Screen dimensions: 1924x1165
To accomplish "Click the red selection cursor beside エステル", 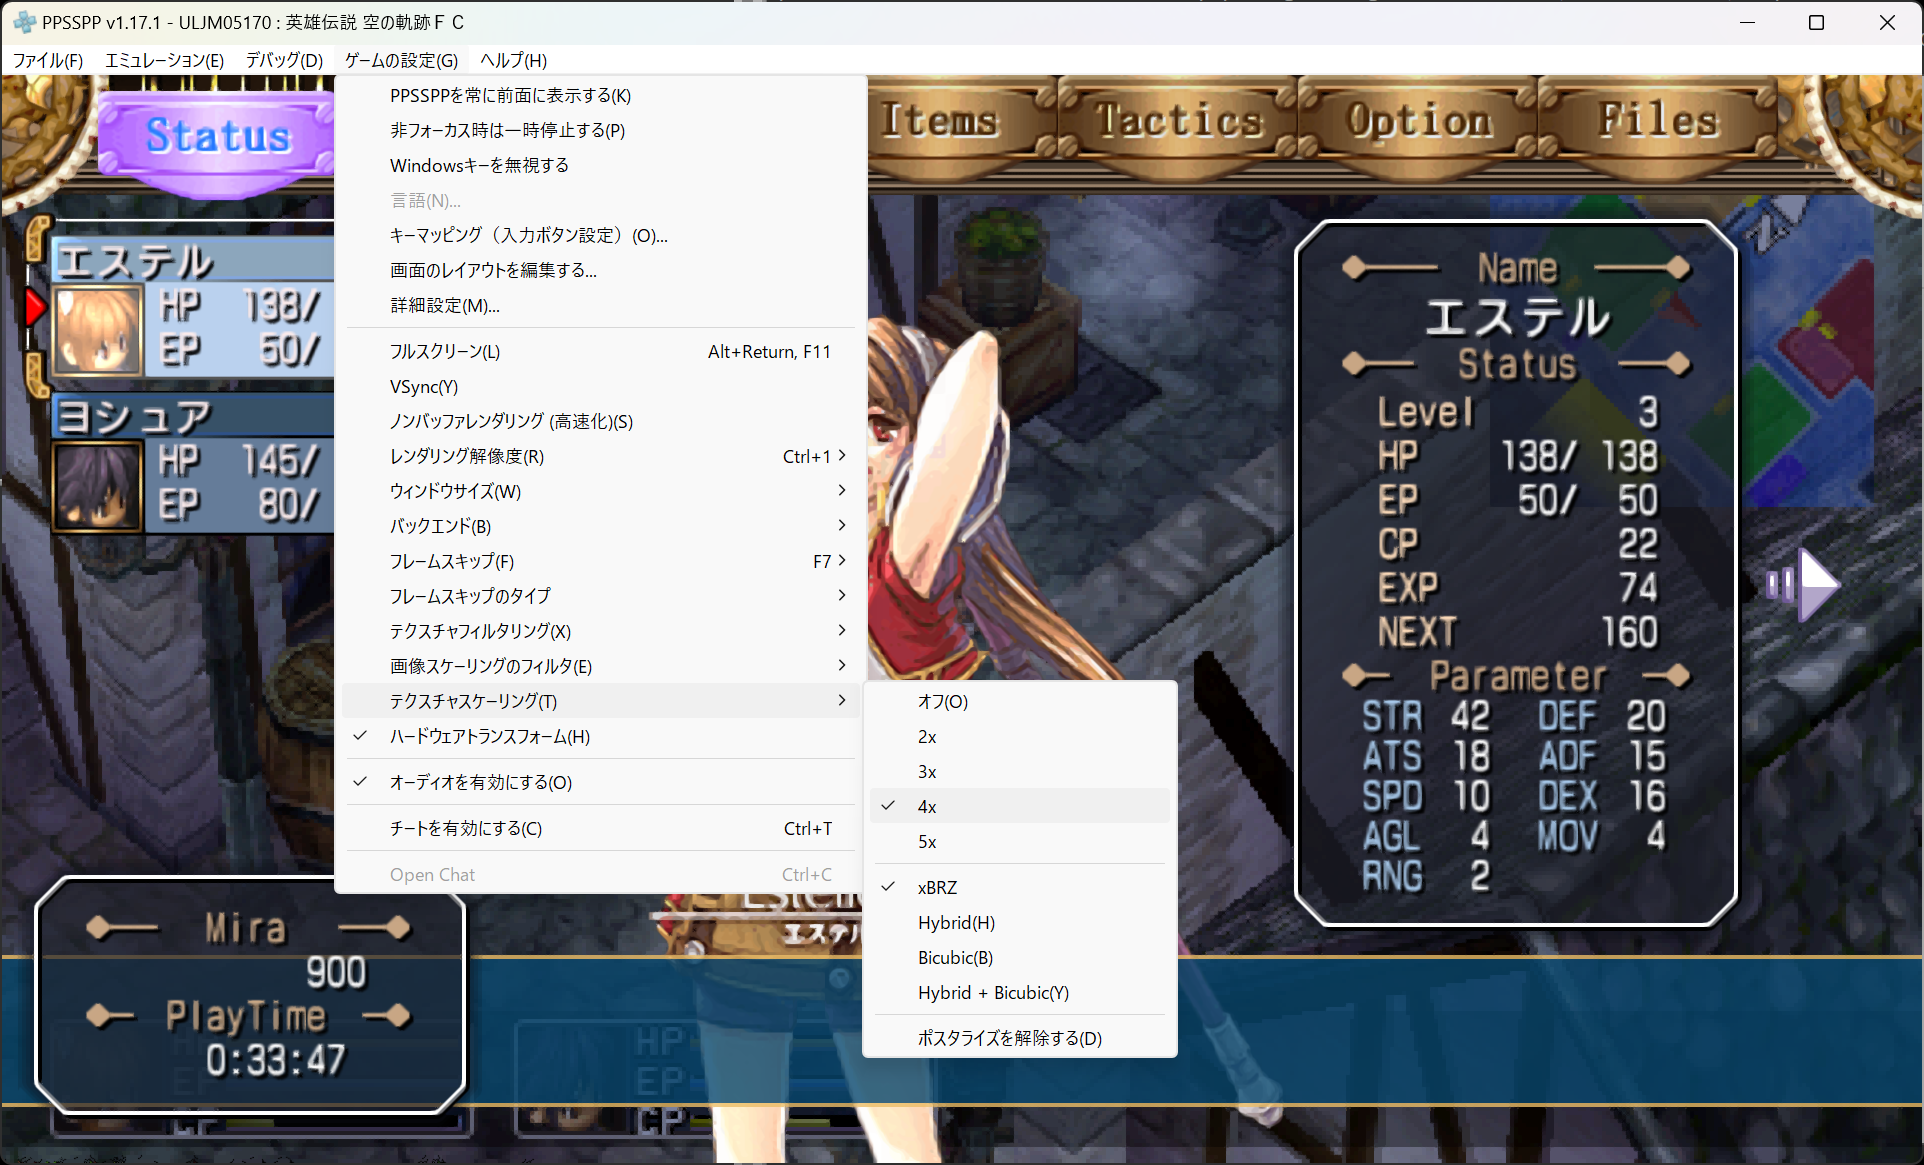I will pyautogui.click(x=35, y=307).
